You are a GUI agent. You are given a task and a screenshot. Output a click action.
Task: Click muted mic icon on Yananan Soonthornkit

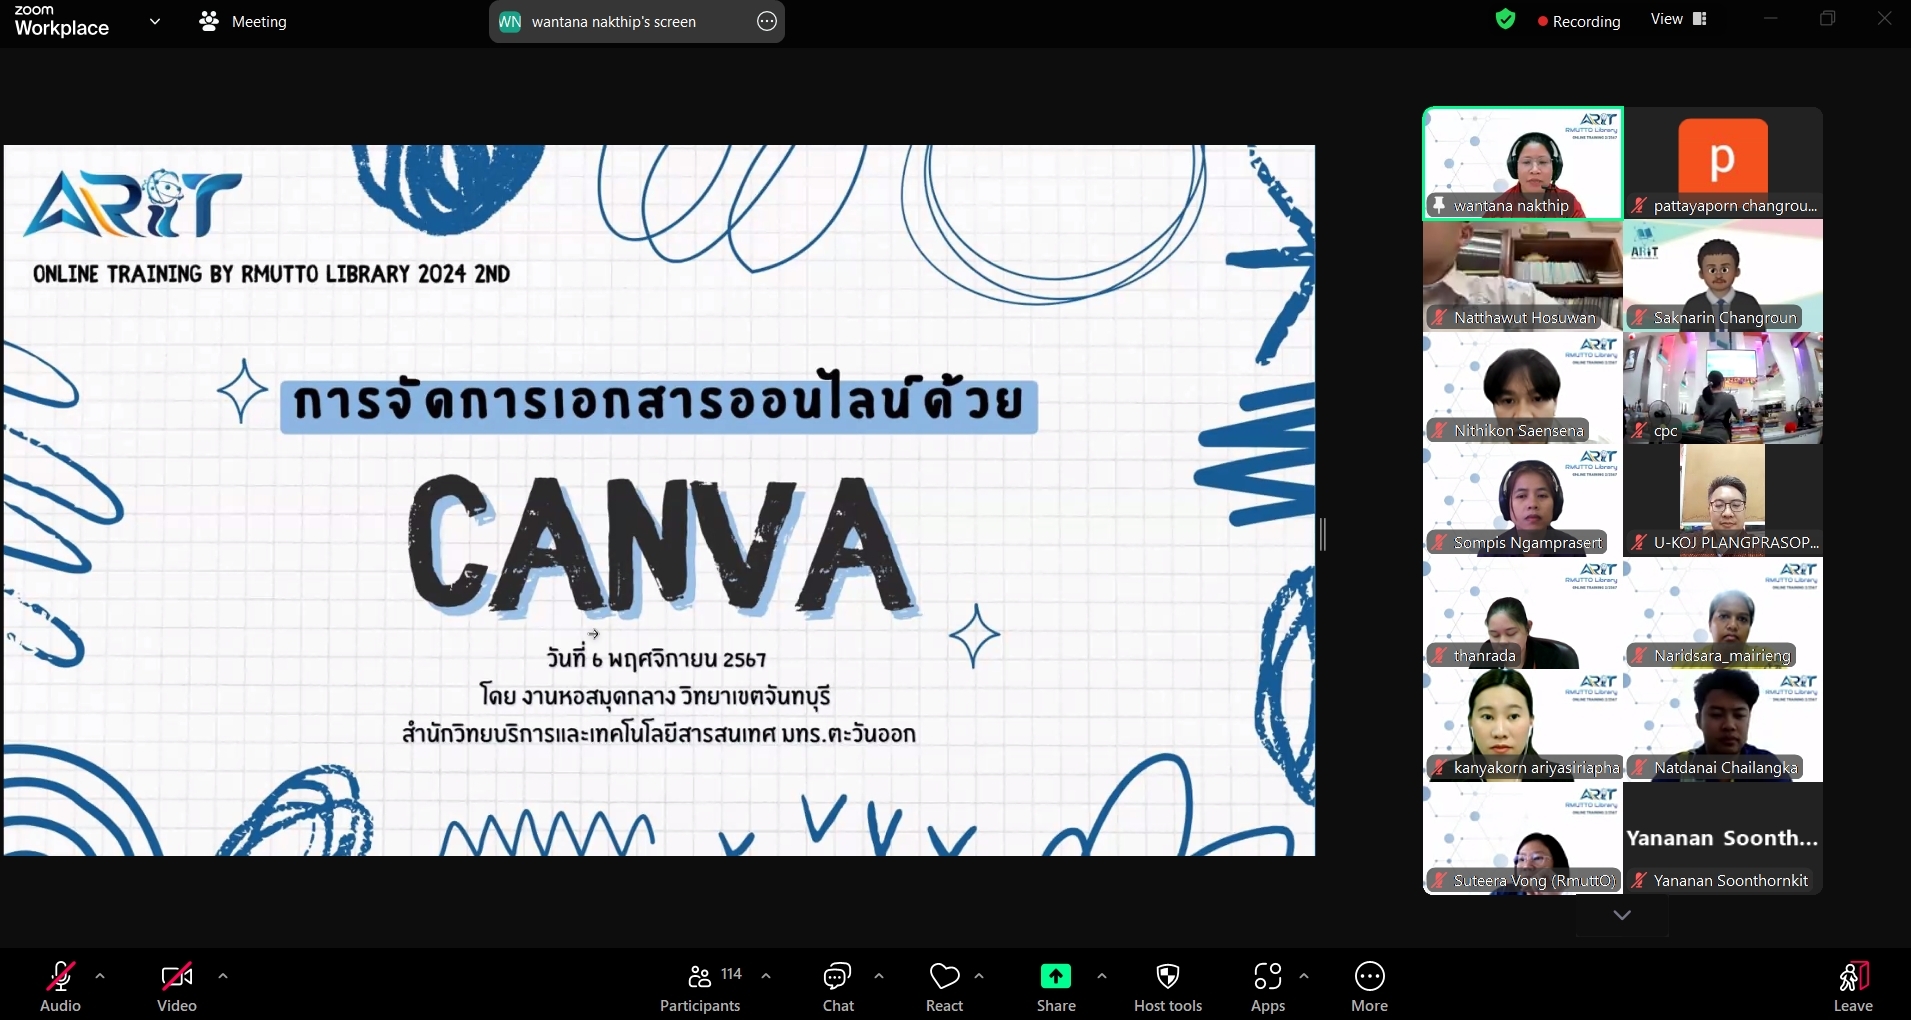[1639, 881]
